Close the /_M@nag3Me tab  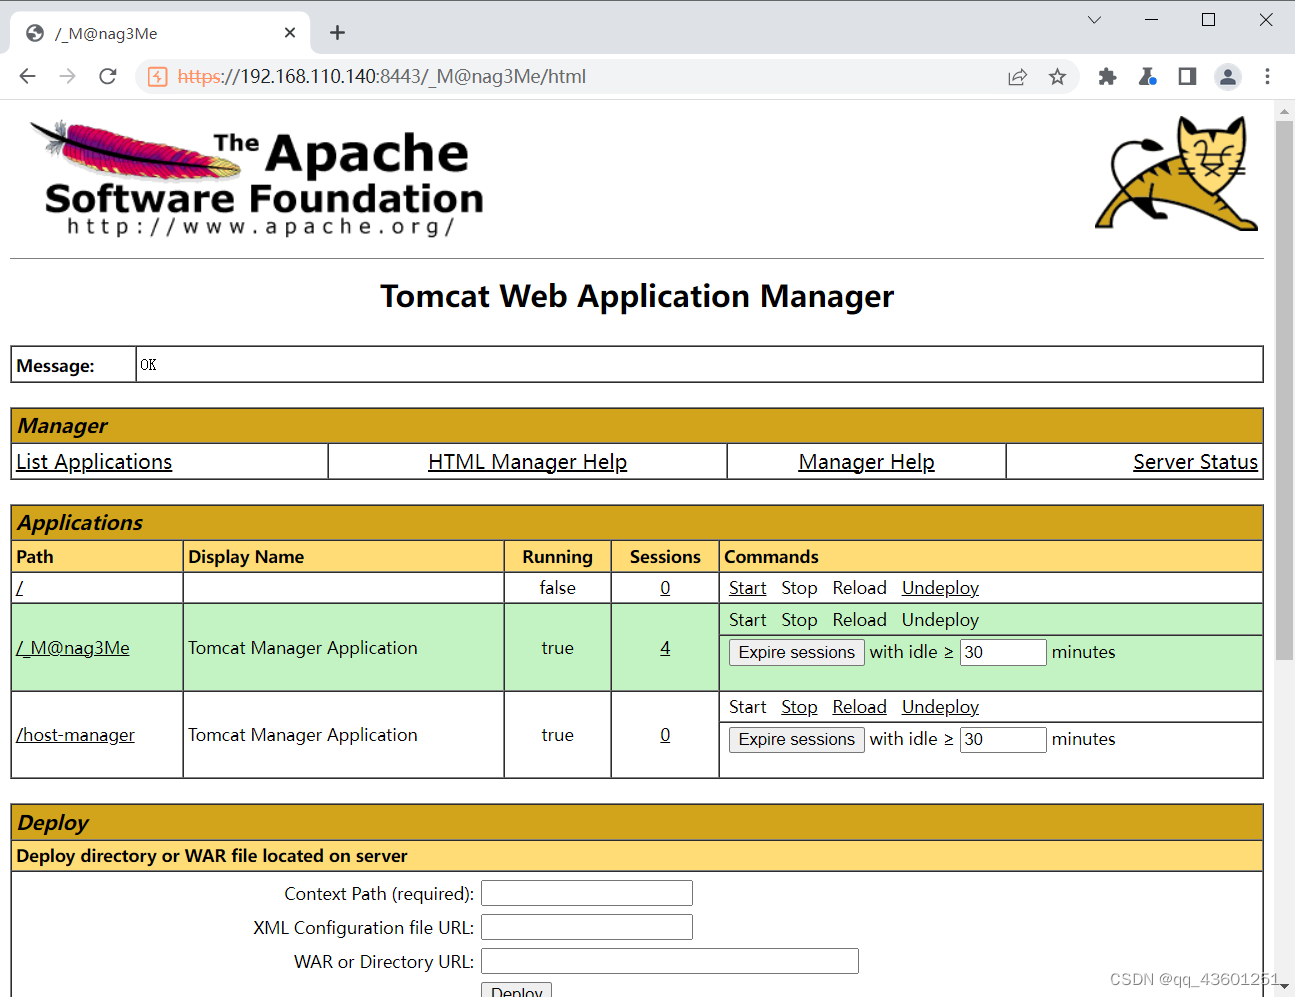coord(290,33)
